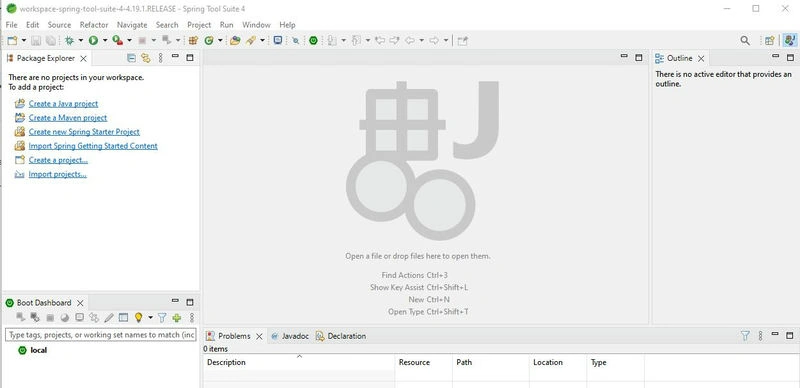Open the Search toolbar dropdown arrow
Image resolution: width=800 pixels, height=388 pixels.
coord(262,40)
